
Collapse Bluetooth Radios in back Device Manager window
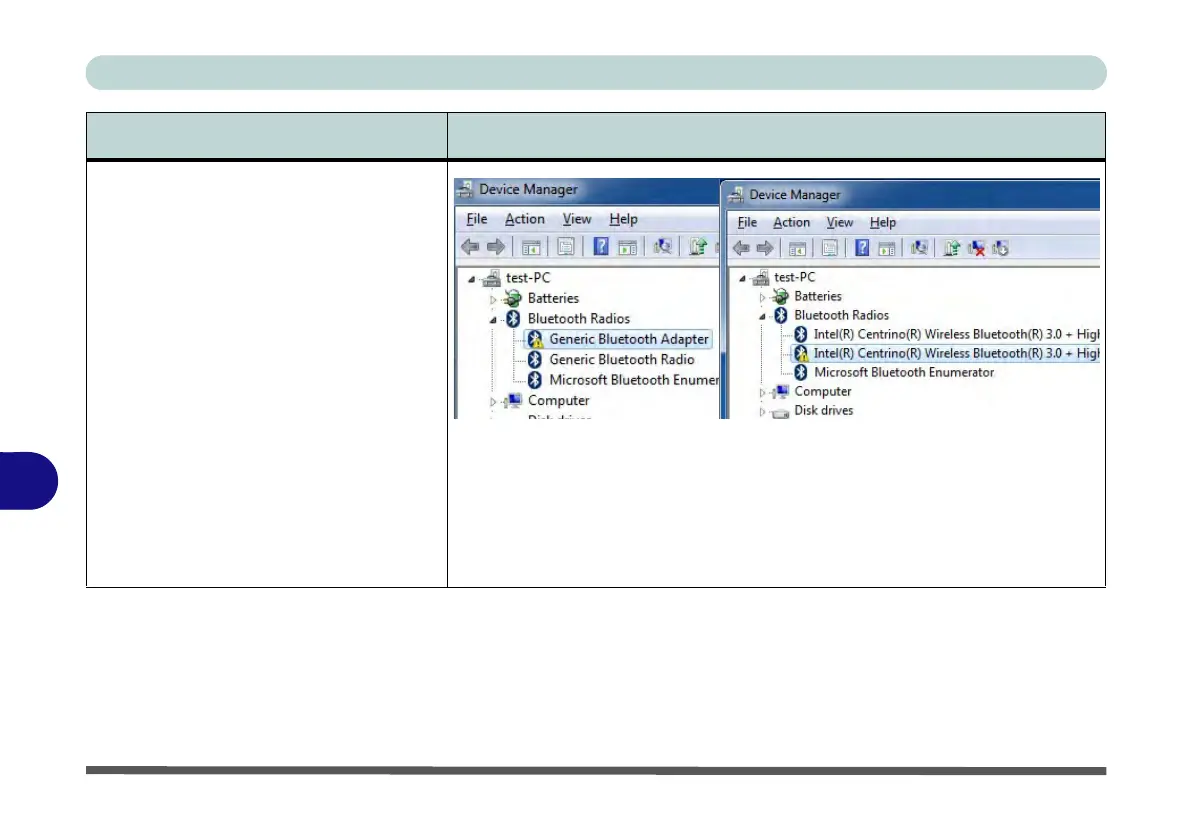point(493,320)
